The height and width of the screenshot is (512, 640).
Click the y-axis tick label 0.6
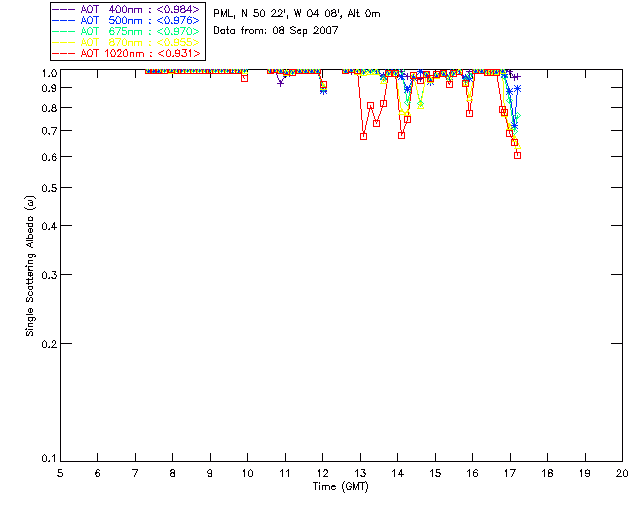click(49, 157)
